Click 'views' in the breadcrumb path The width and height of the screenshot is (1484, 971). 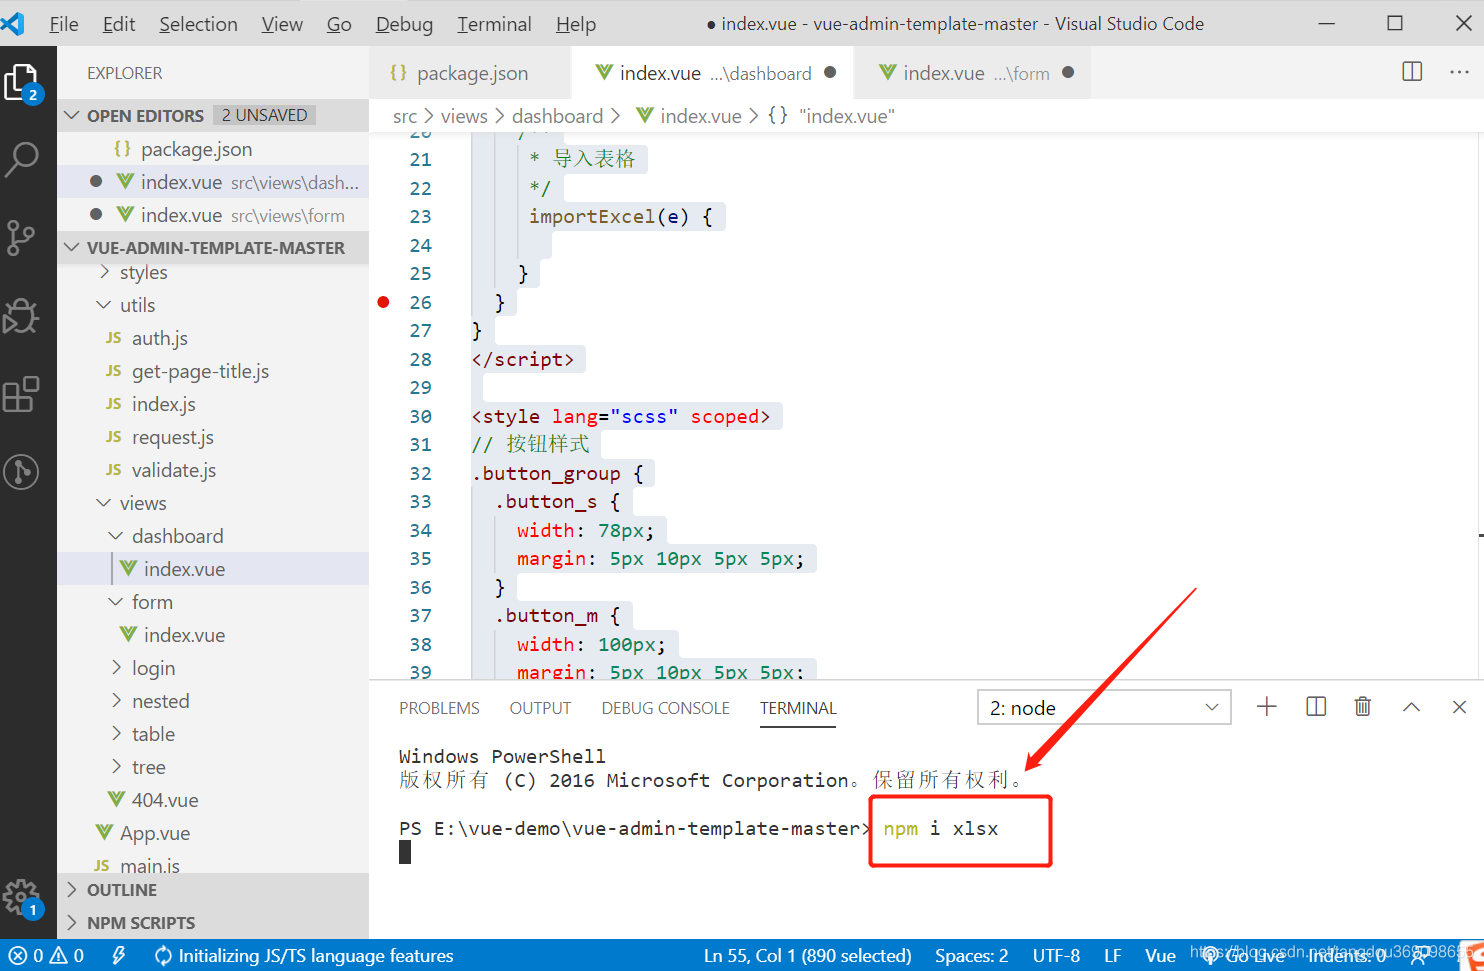point(464,116)
